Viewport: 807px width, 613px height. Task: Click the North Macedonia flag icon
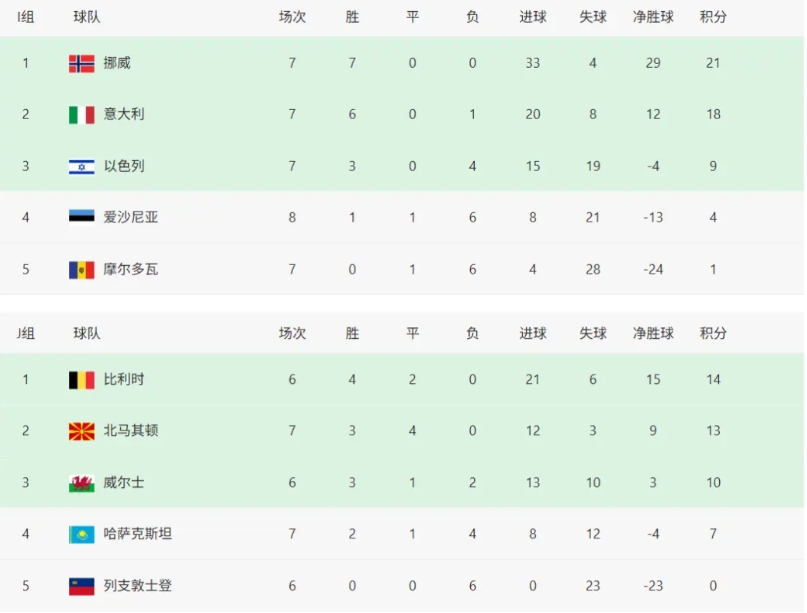(81, 431)
